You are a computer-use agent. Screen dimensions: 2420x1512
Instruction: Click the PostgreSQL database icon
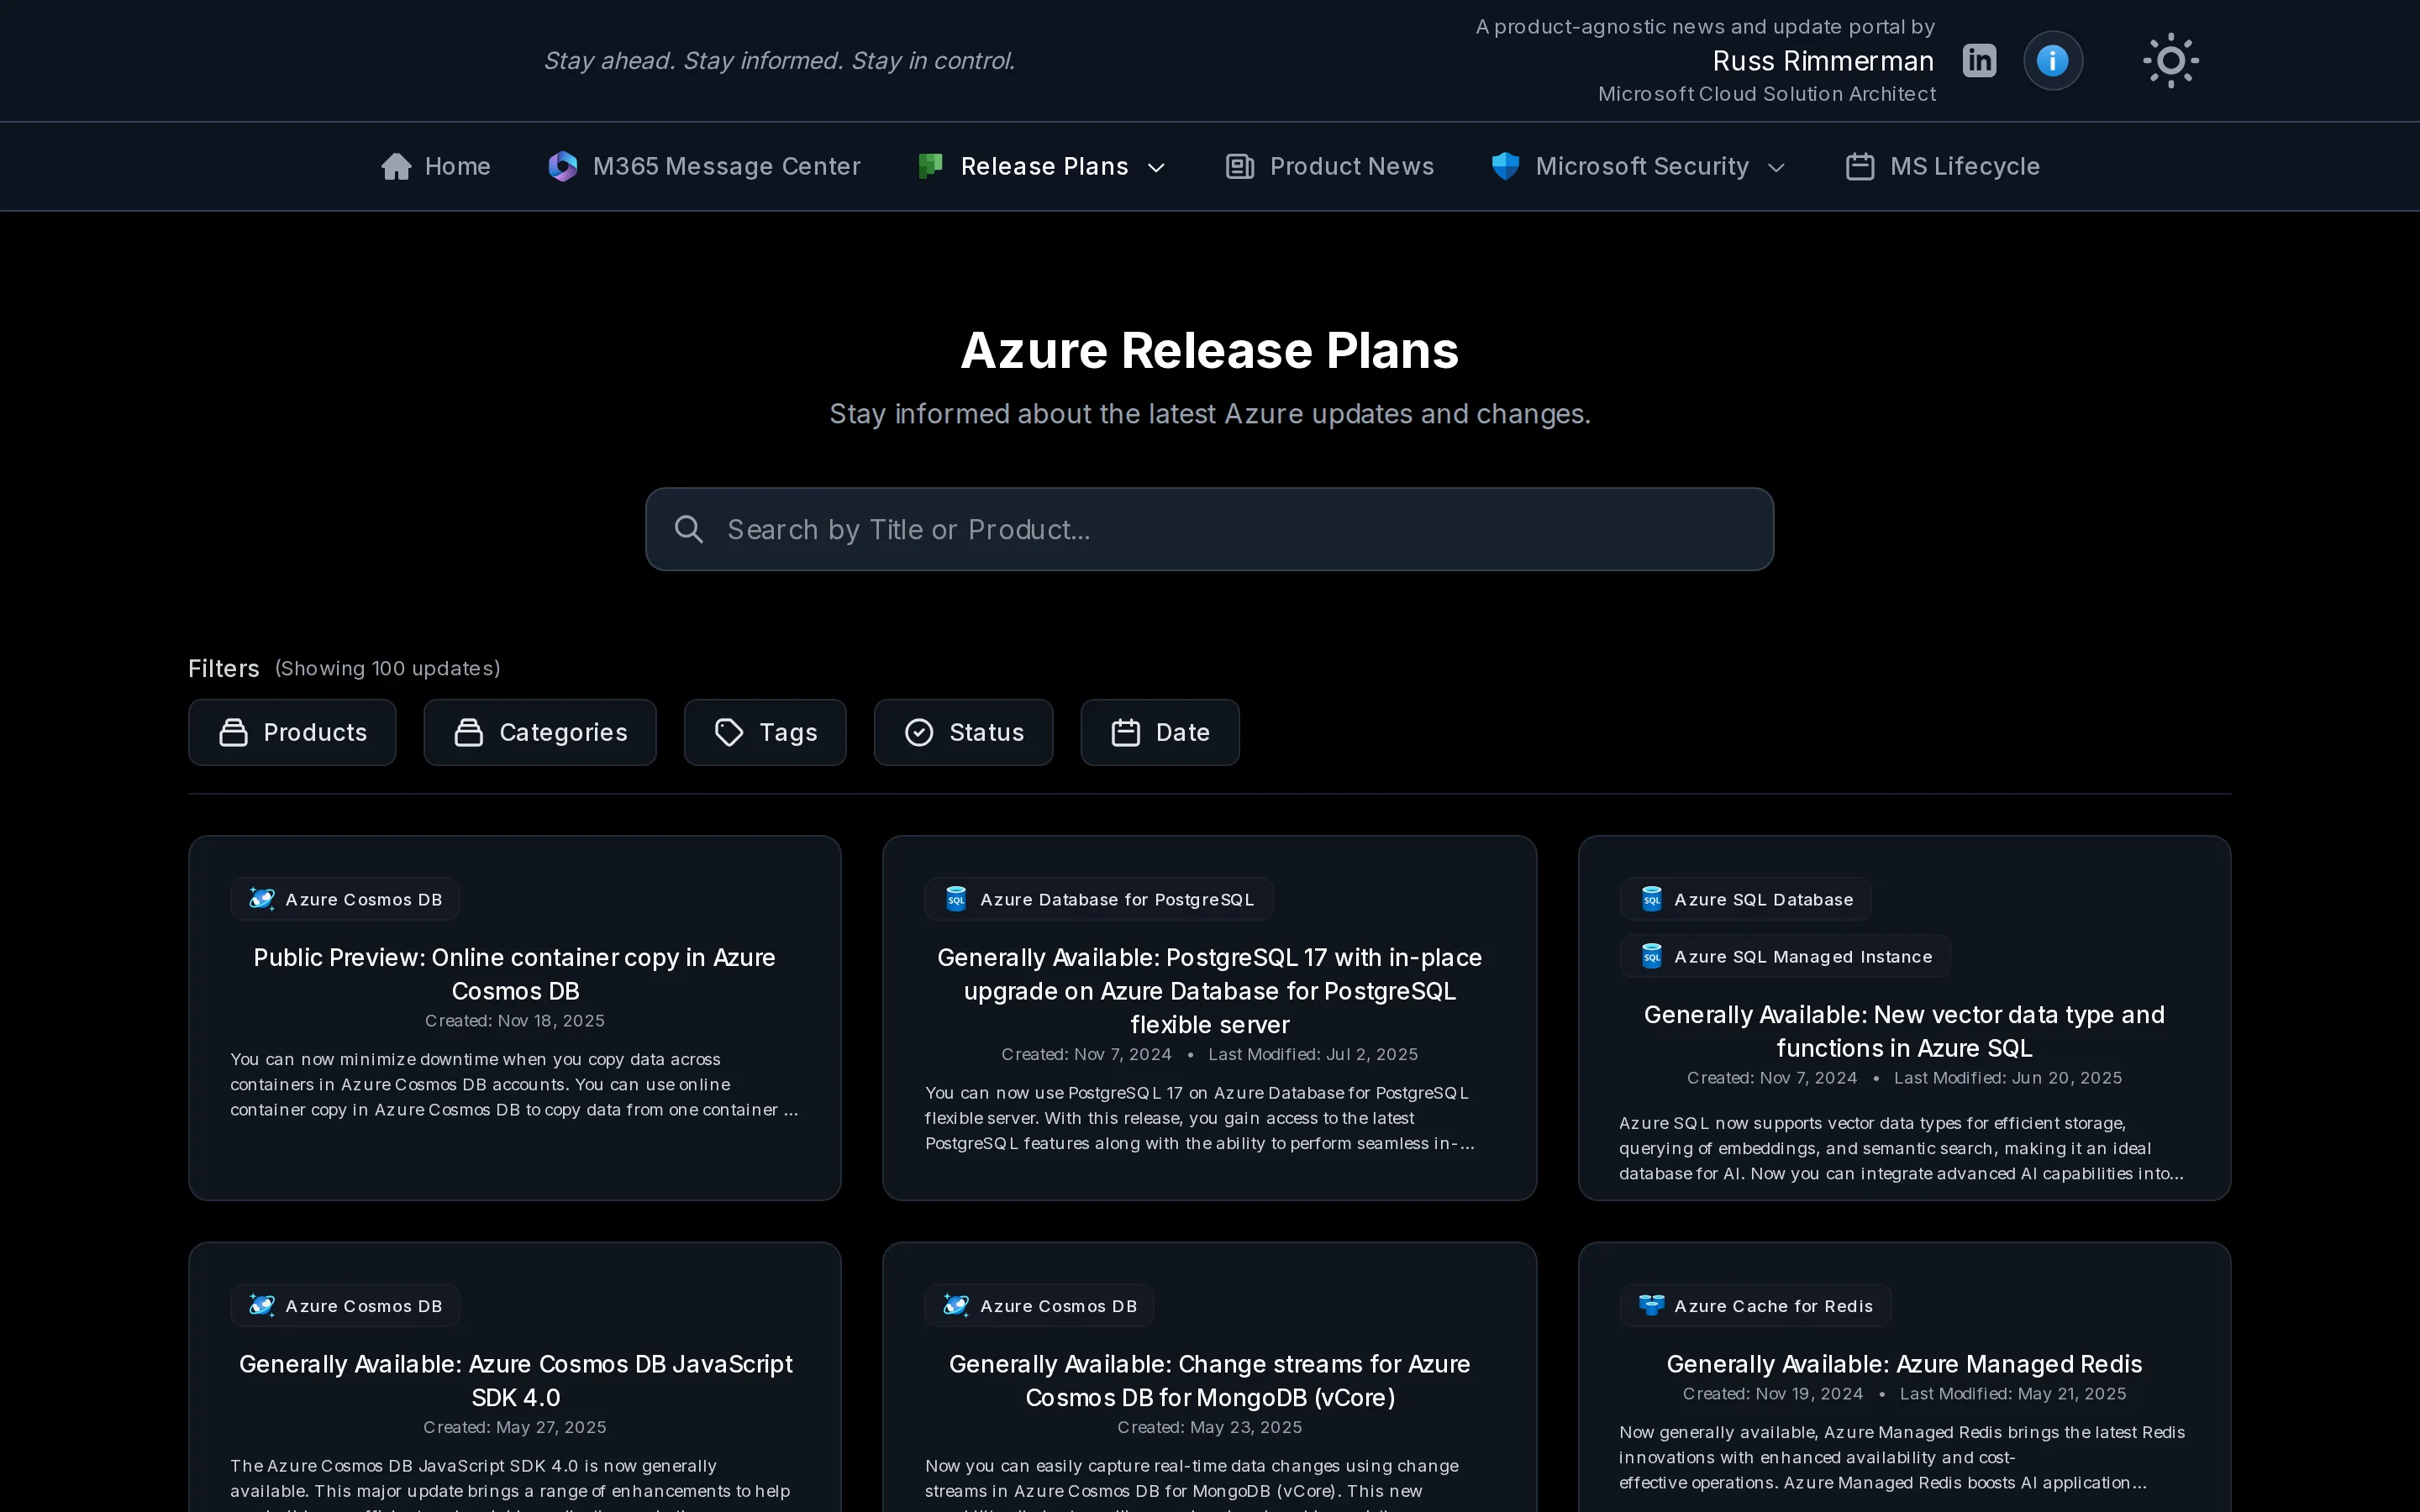click(956, 899)
